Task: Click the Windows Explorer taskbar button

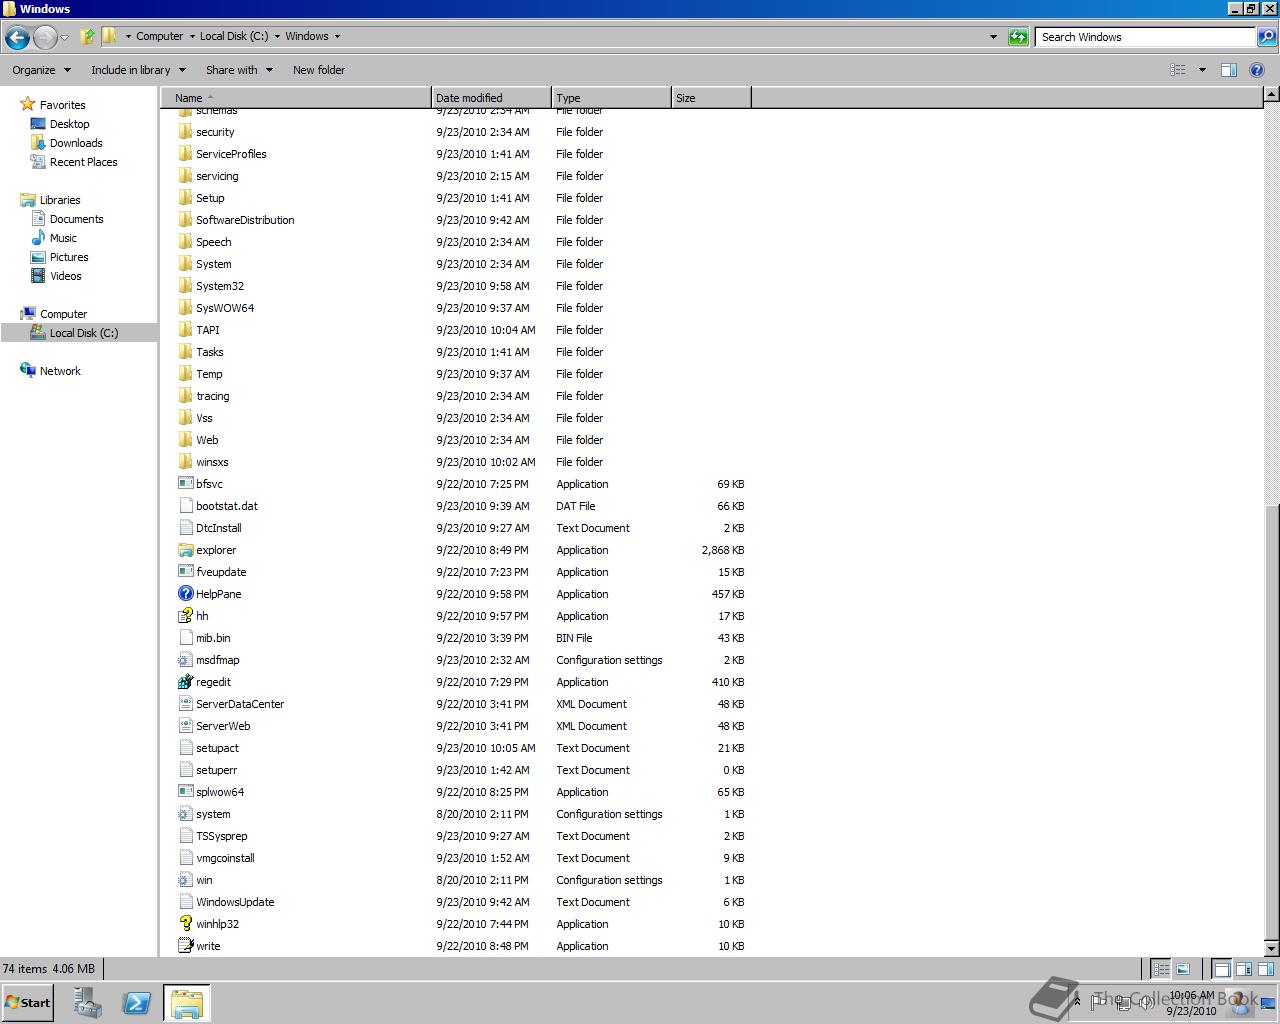Action: click(186, 1003)
